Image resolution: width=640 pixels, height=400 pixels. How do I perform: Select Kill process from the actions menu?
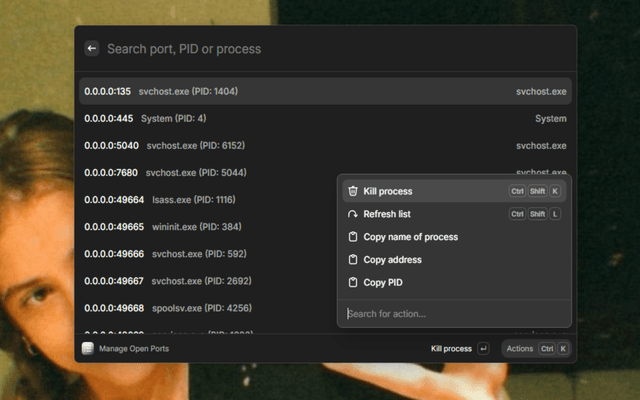click(388, 191)
